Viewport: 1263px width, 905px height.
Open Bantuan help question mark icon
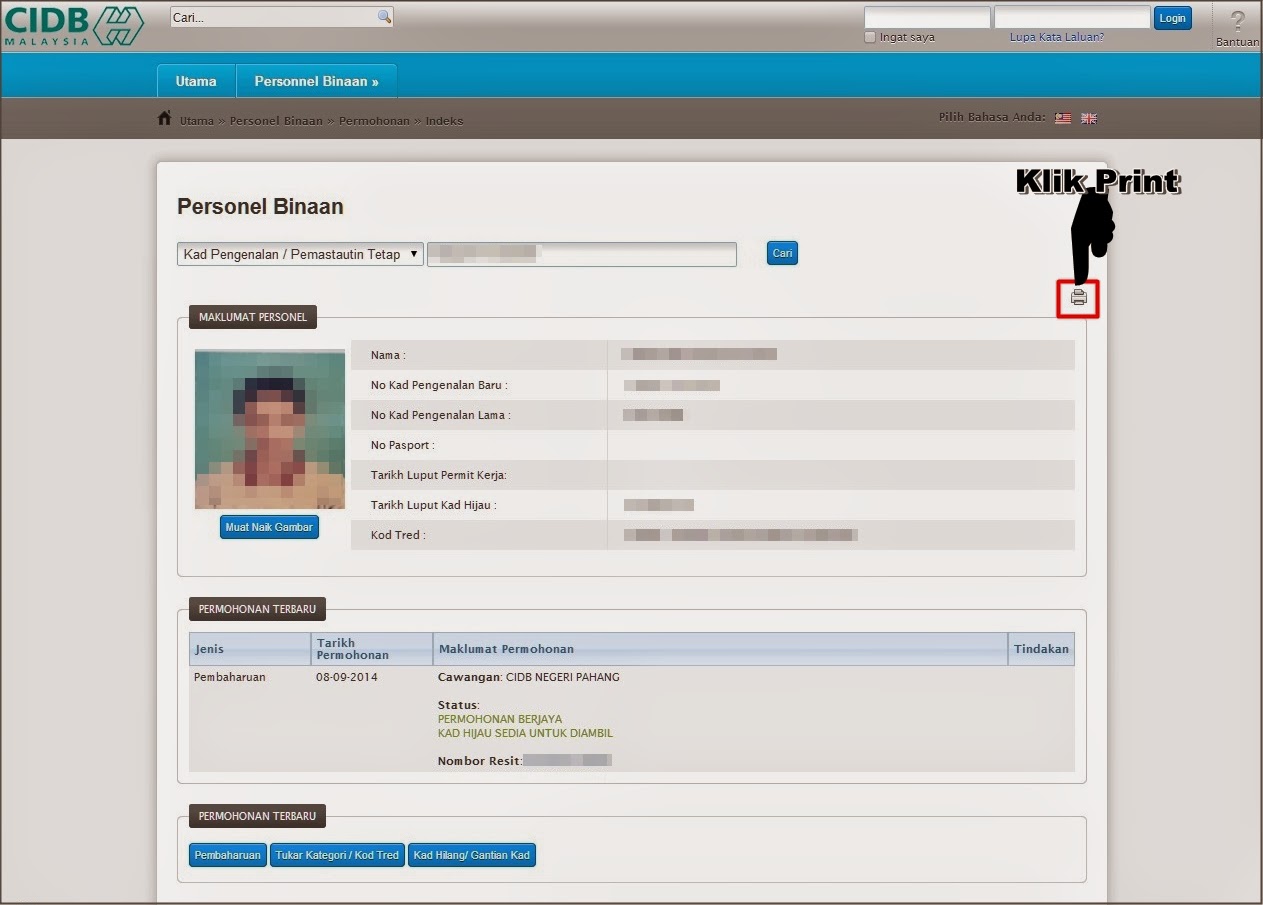(1238, 21)
